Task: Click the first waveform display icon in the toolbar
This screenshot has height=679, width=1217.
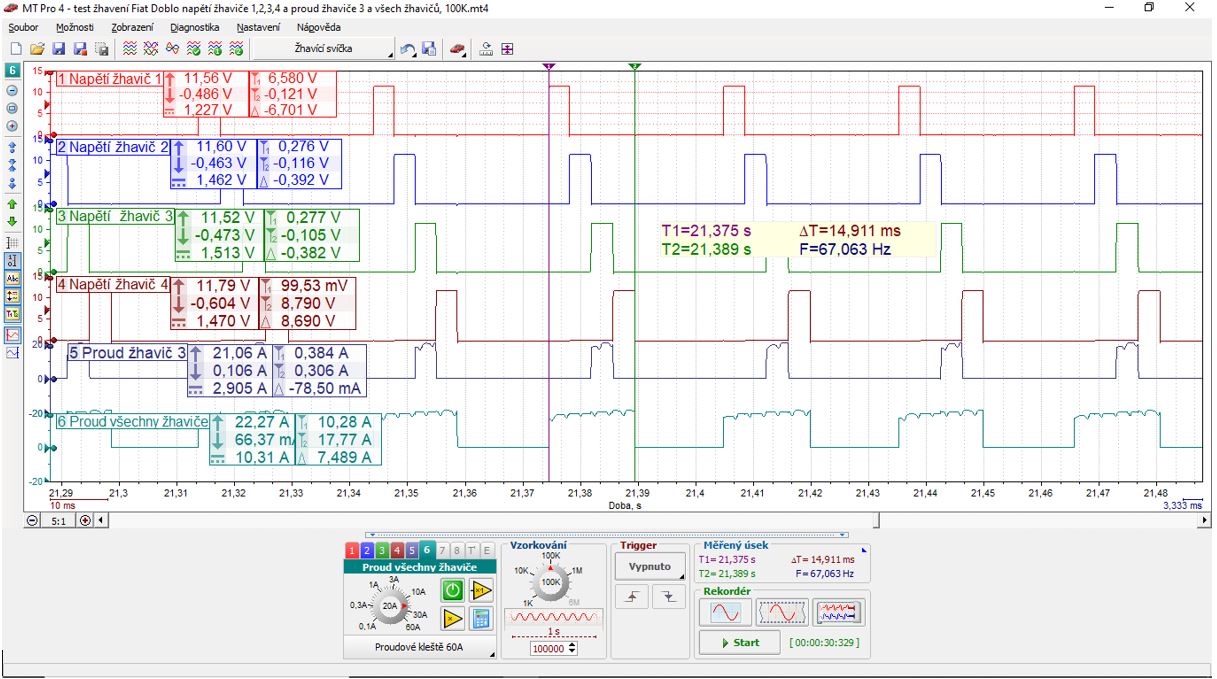Action: (130, 48)
